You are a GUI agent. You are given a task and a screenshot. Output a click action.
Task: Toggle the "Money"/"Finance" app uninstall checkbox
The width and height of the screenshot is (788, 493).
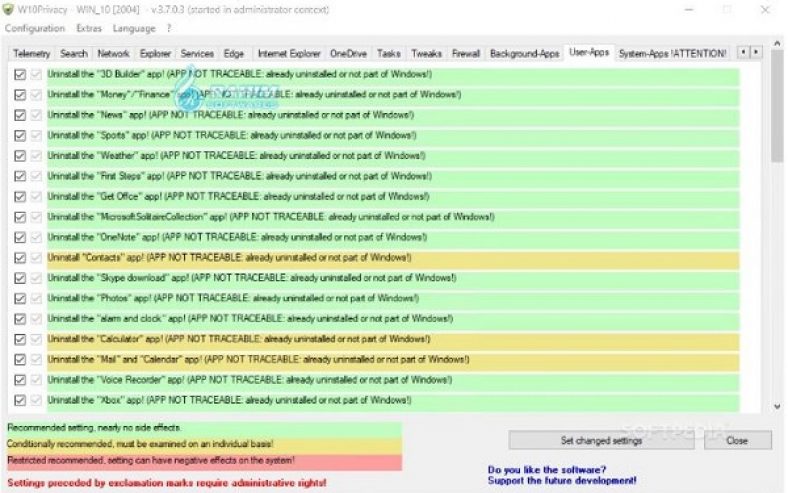tap(20, 94)
